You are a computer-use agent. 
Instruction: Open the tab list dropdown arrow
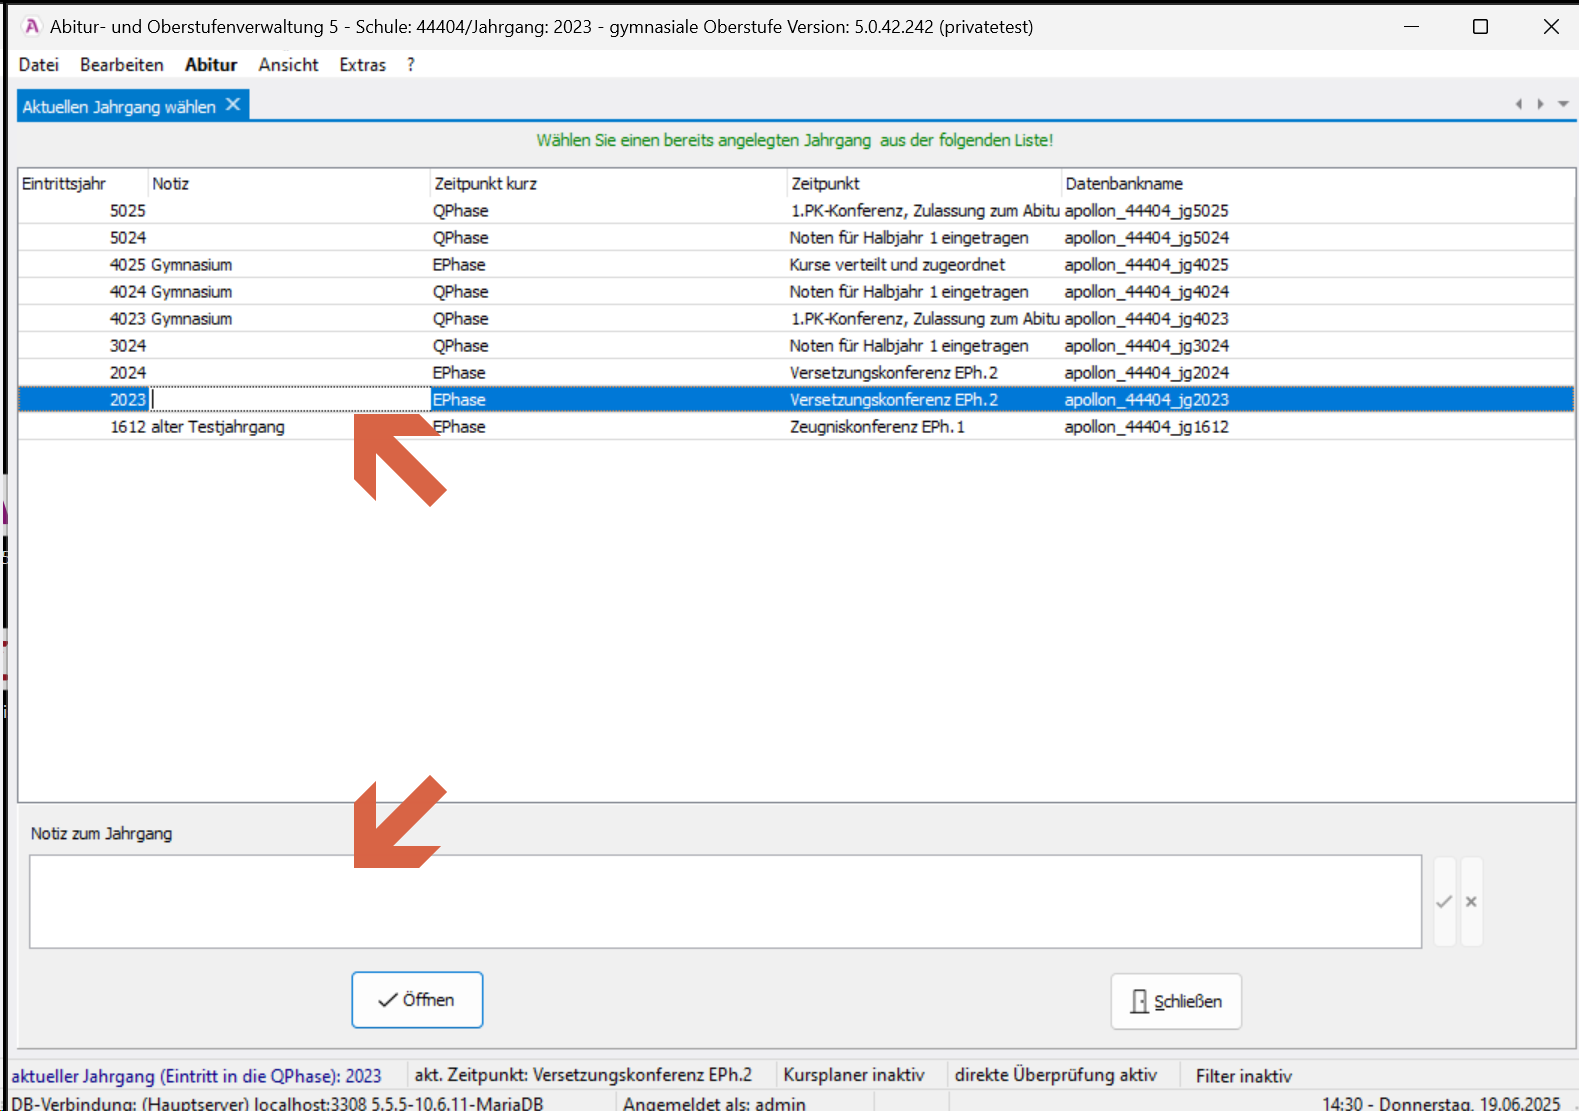1563,104
